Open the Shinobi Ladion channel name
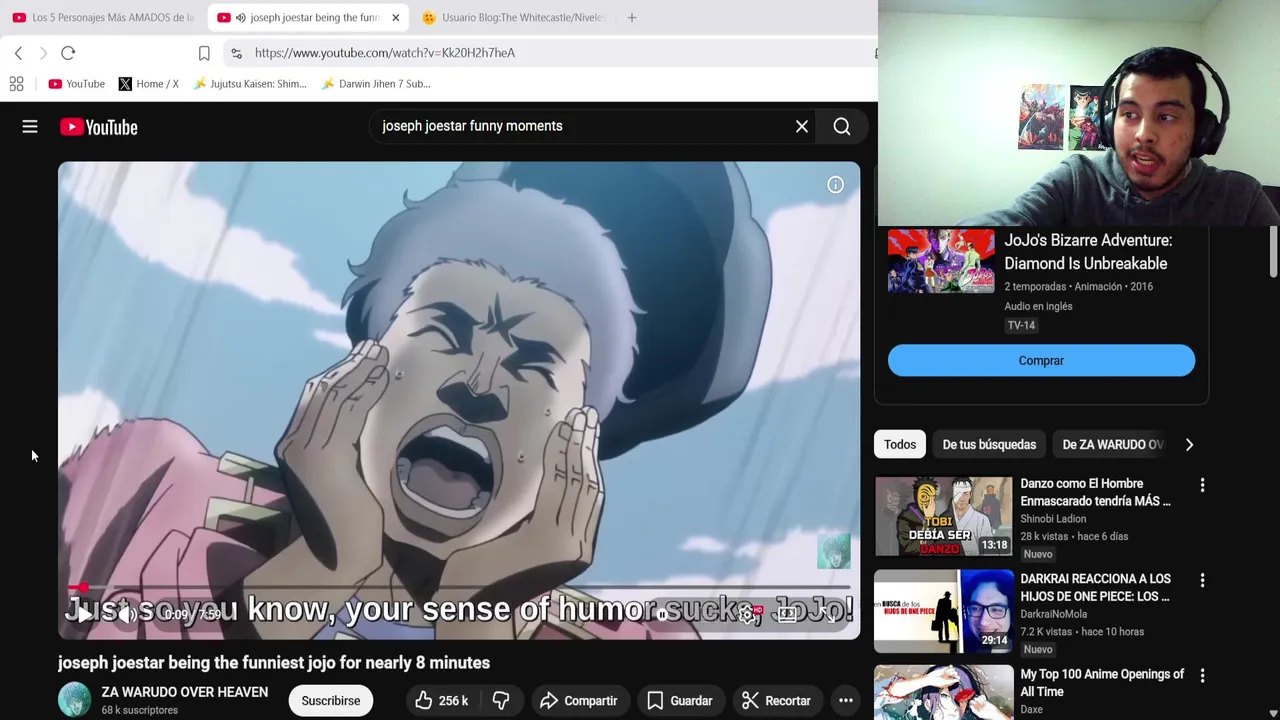Image resolution: width=1280 pixels, height=720 pixels. pyautogui.click(x=1053, y=519)
